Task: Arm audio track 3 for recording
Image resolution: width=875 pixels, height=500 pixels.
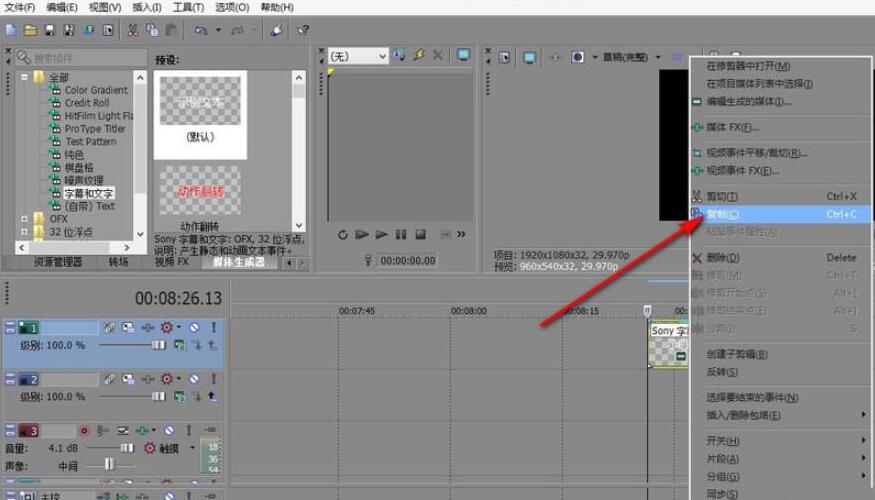Action: (x=84, y=431)
